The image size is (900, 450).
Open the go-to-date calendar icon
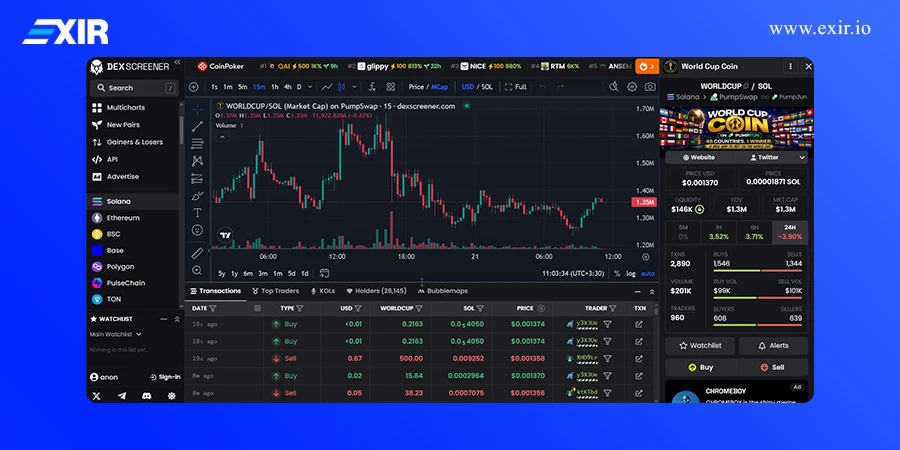[324, 273]
